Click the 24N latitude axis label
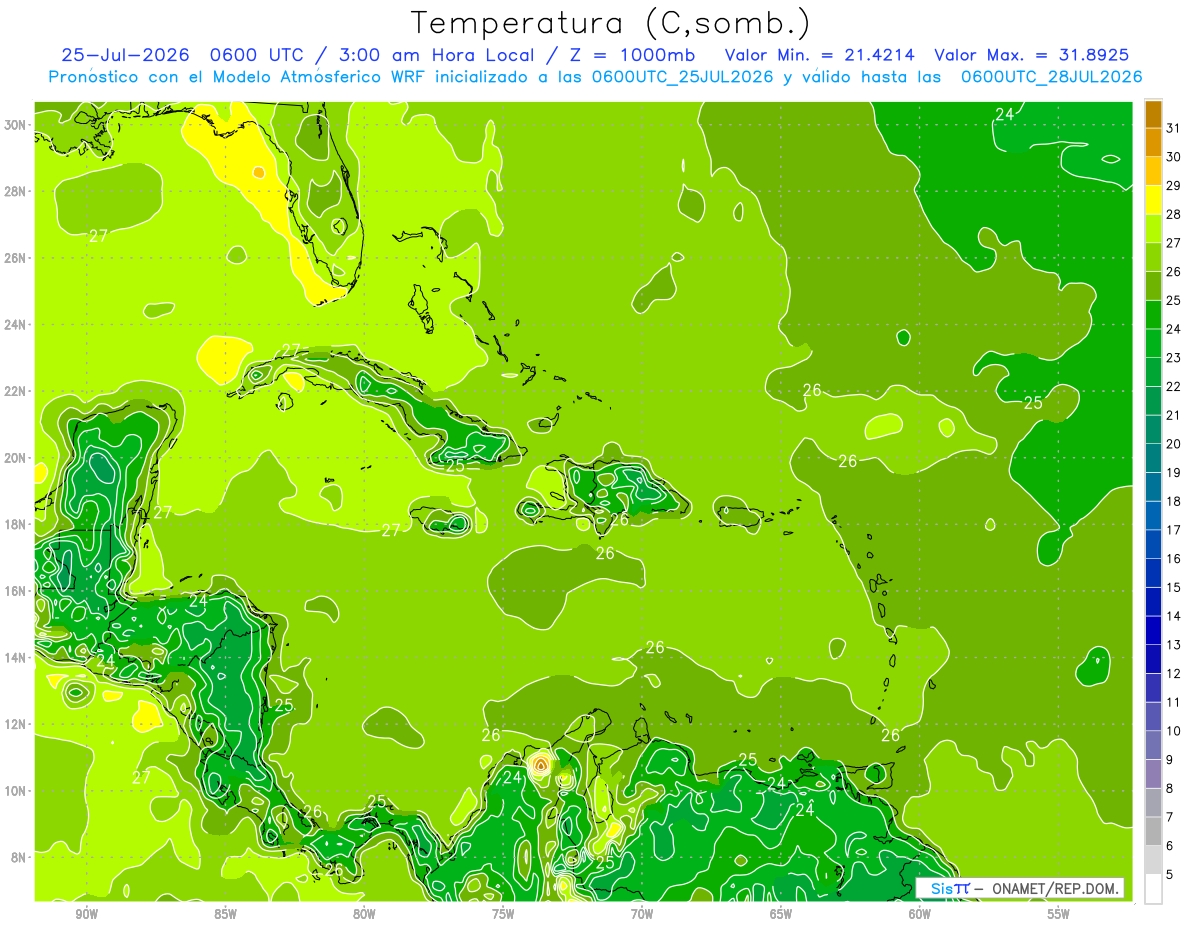 16,325
